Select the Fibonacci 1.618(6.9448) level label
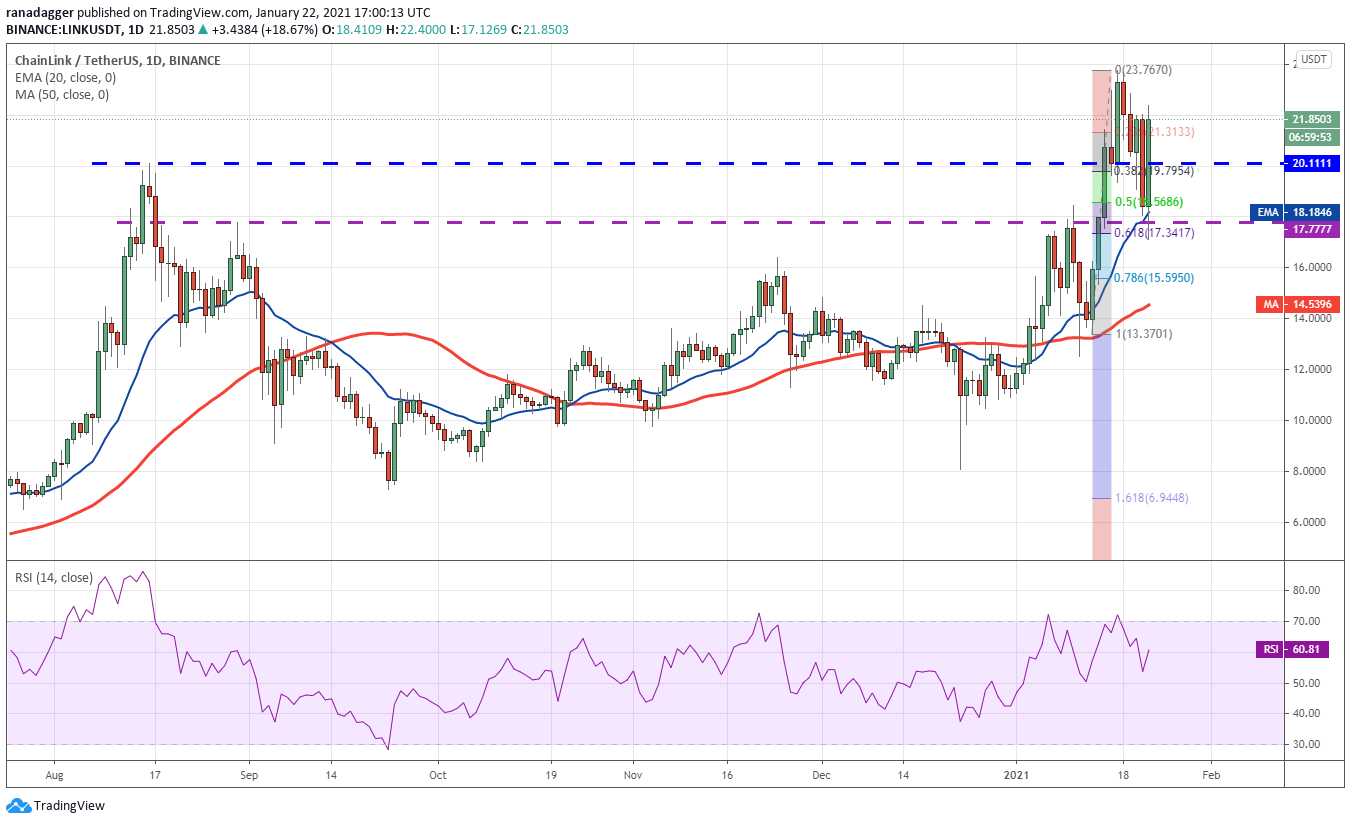 tap(1153, 498)
